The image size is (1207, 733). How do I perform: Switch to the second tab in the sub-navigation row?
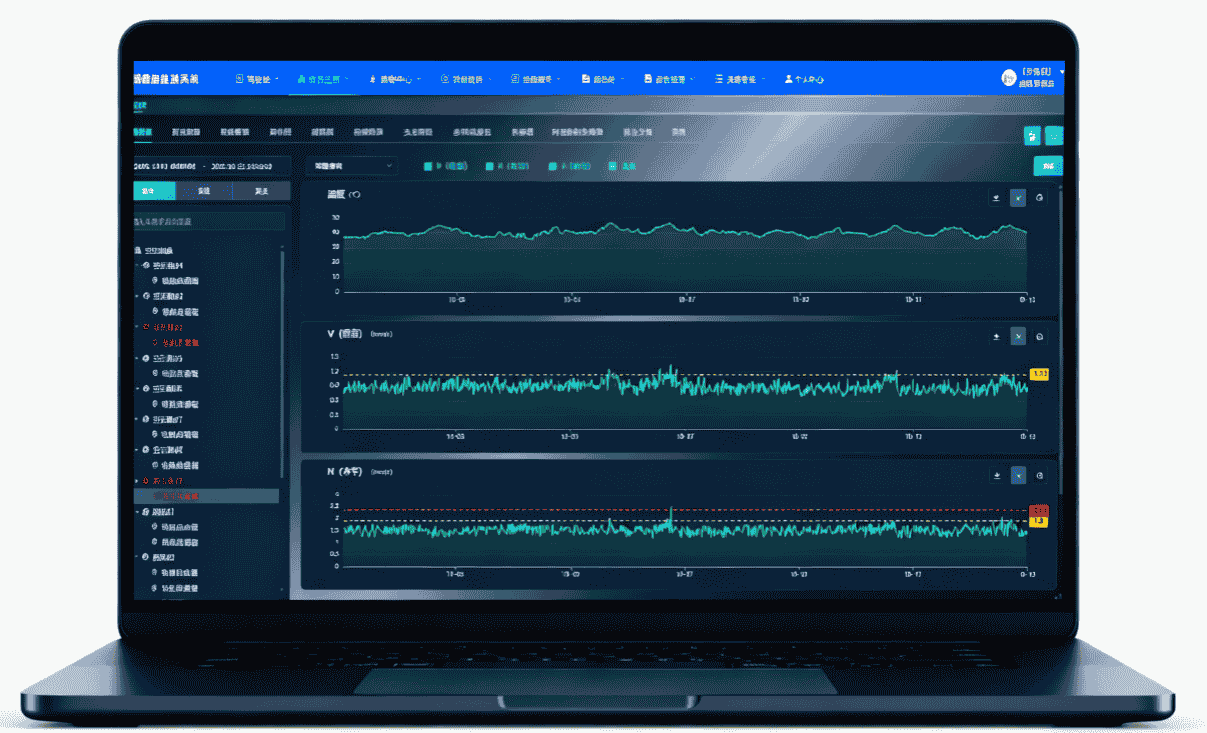tap(186, 132)
